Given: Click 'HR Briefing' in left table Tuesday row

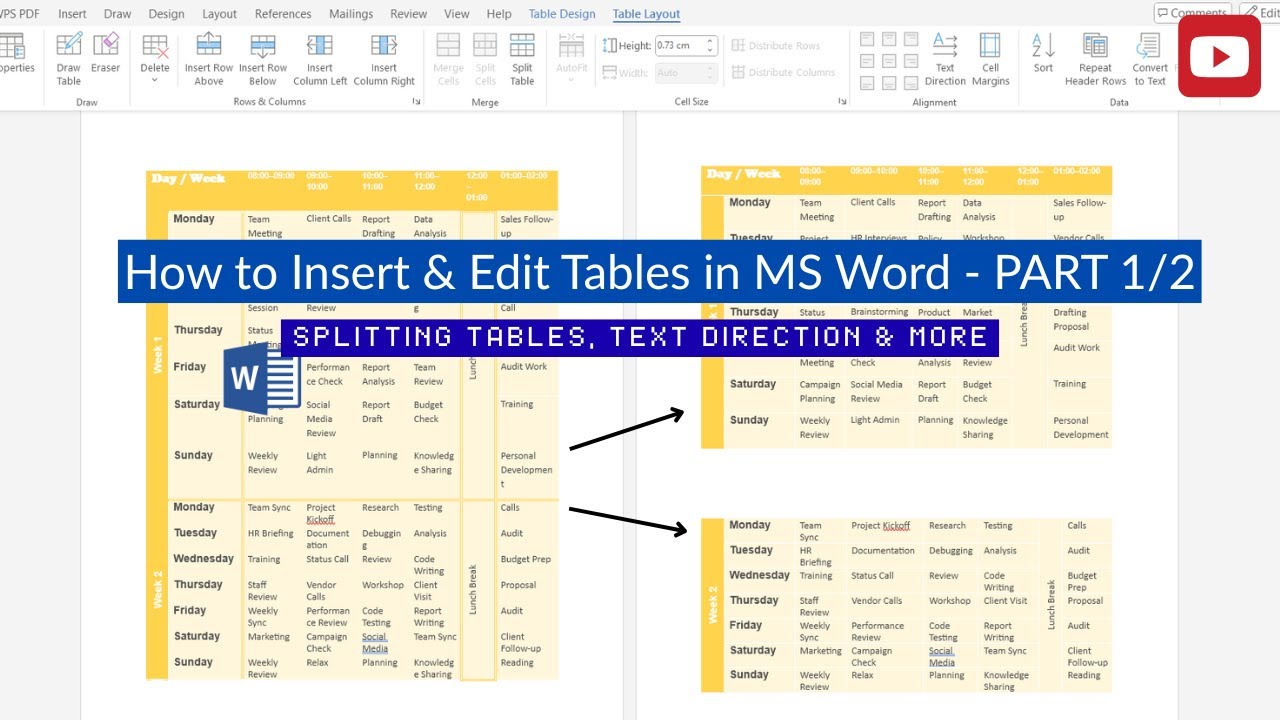Looking at the screenshot, I should click(271, 534).
